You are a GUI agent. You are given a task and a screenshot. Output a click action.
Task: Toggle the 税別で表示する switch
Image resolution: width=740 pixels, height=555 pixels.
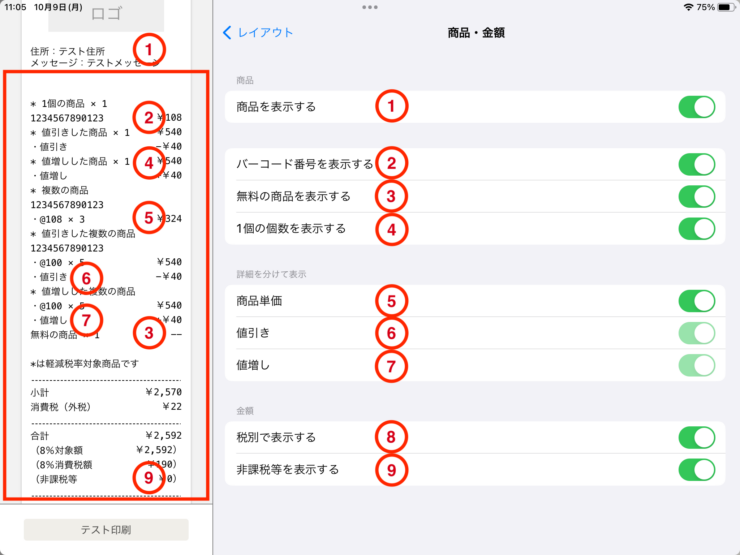coord(697,437)
